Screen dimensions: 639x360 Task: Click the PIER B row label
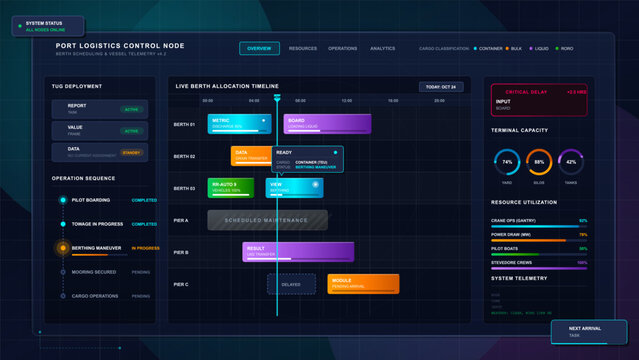tap(181, 252)
